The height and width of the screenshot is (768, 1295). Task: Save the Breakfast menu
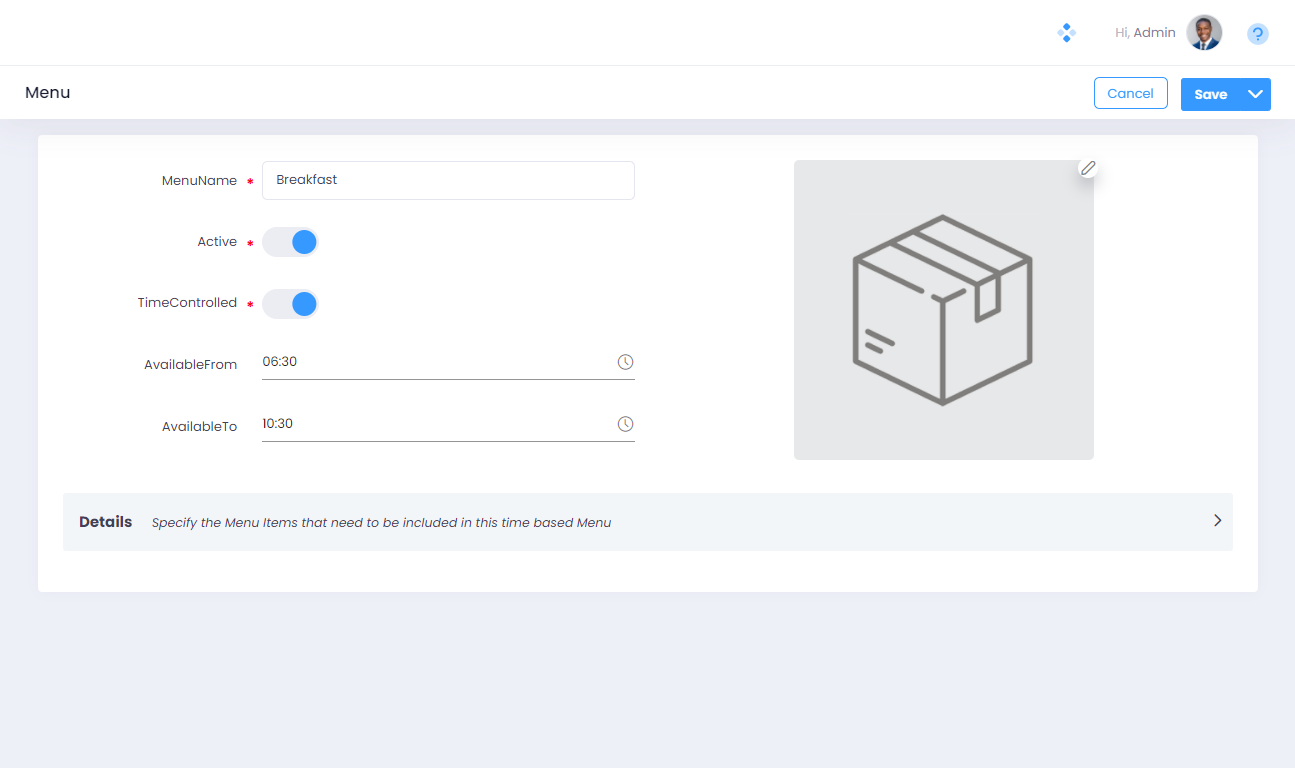click(x=1210, y=94)
